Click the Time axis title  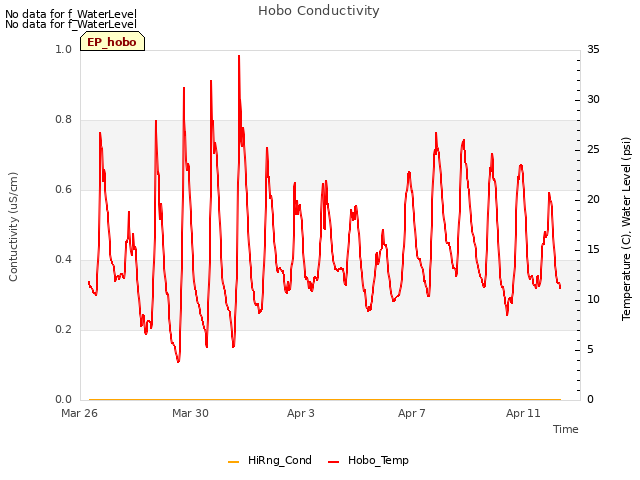pos(566,429)
